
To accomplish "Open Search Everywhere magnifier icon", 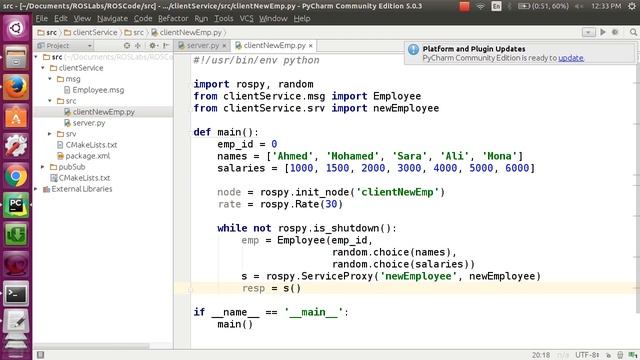I will pos(633,32).
